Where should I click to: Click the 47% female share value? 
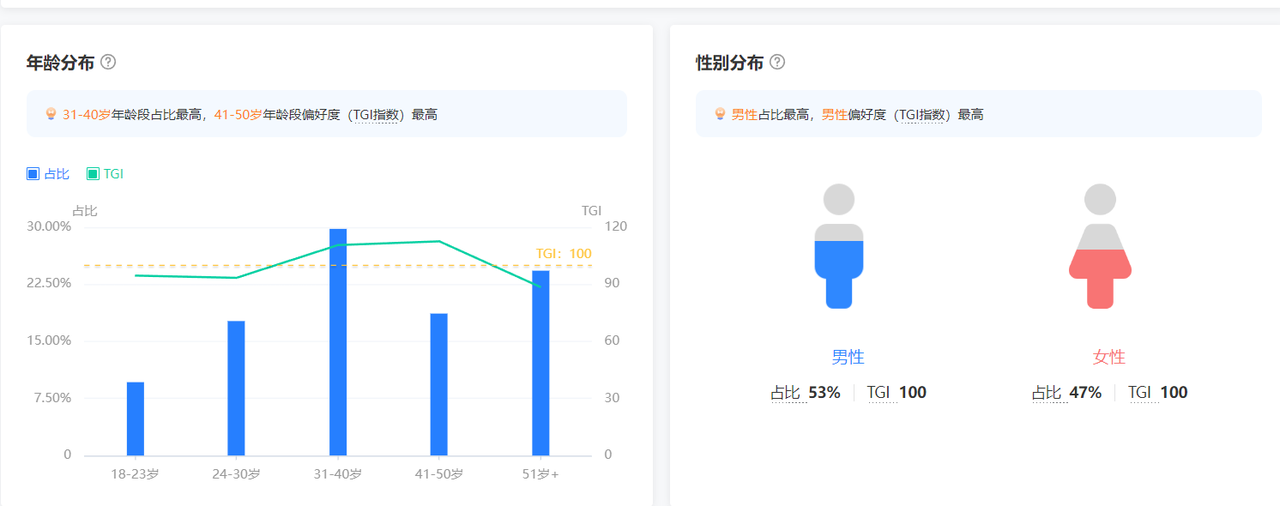pos(1085,393)
